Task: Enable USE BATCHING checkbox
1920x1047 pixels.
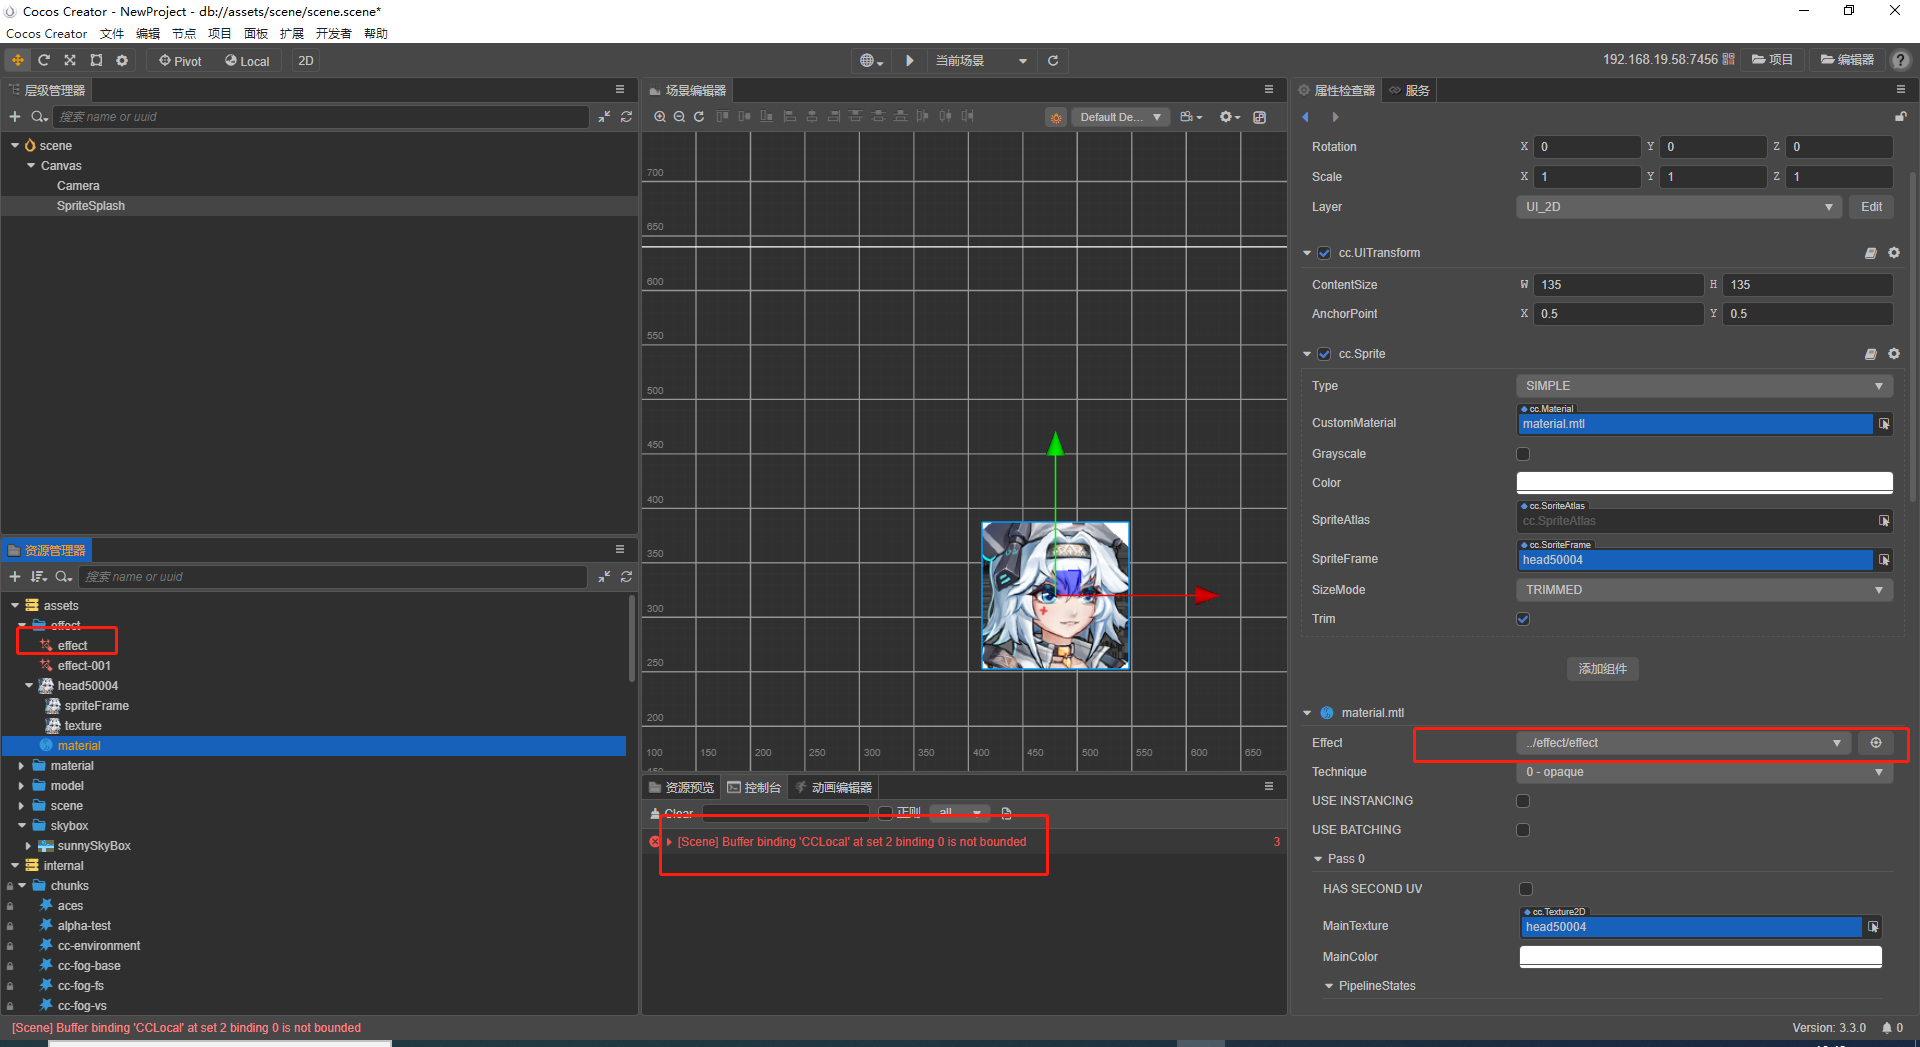Action: pyautogui.click(x=1523, y=830)
